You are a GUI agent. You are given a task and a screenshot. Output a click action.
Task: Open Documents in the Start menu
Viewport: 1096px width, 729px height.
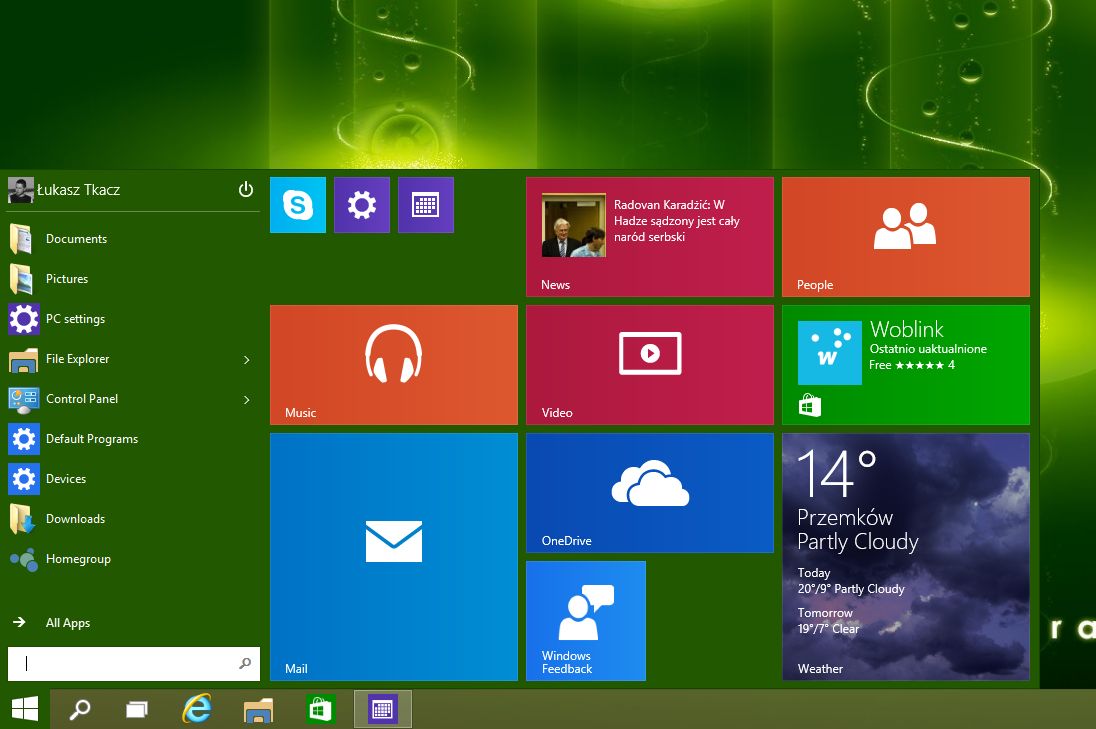point(133,239)
